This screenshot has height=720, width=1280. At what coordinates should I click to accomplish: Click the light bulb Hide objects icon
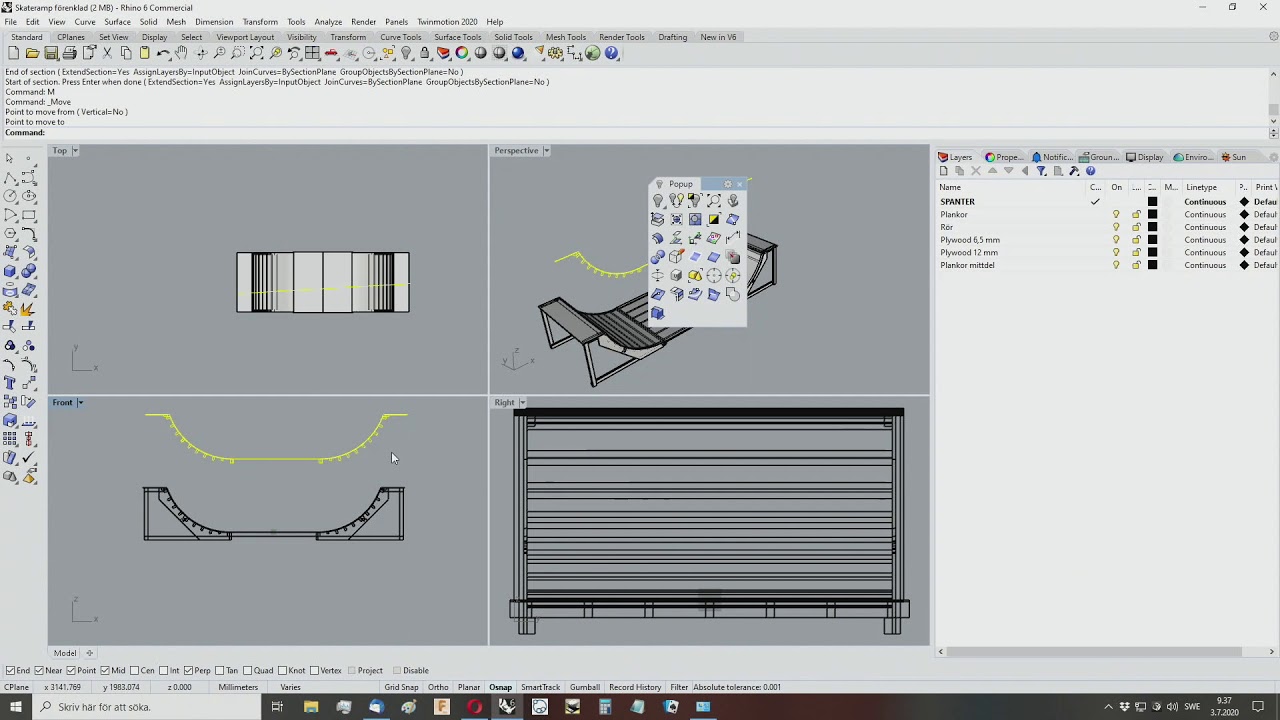point(406,53)
